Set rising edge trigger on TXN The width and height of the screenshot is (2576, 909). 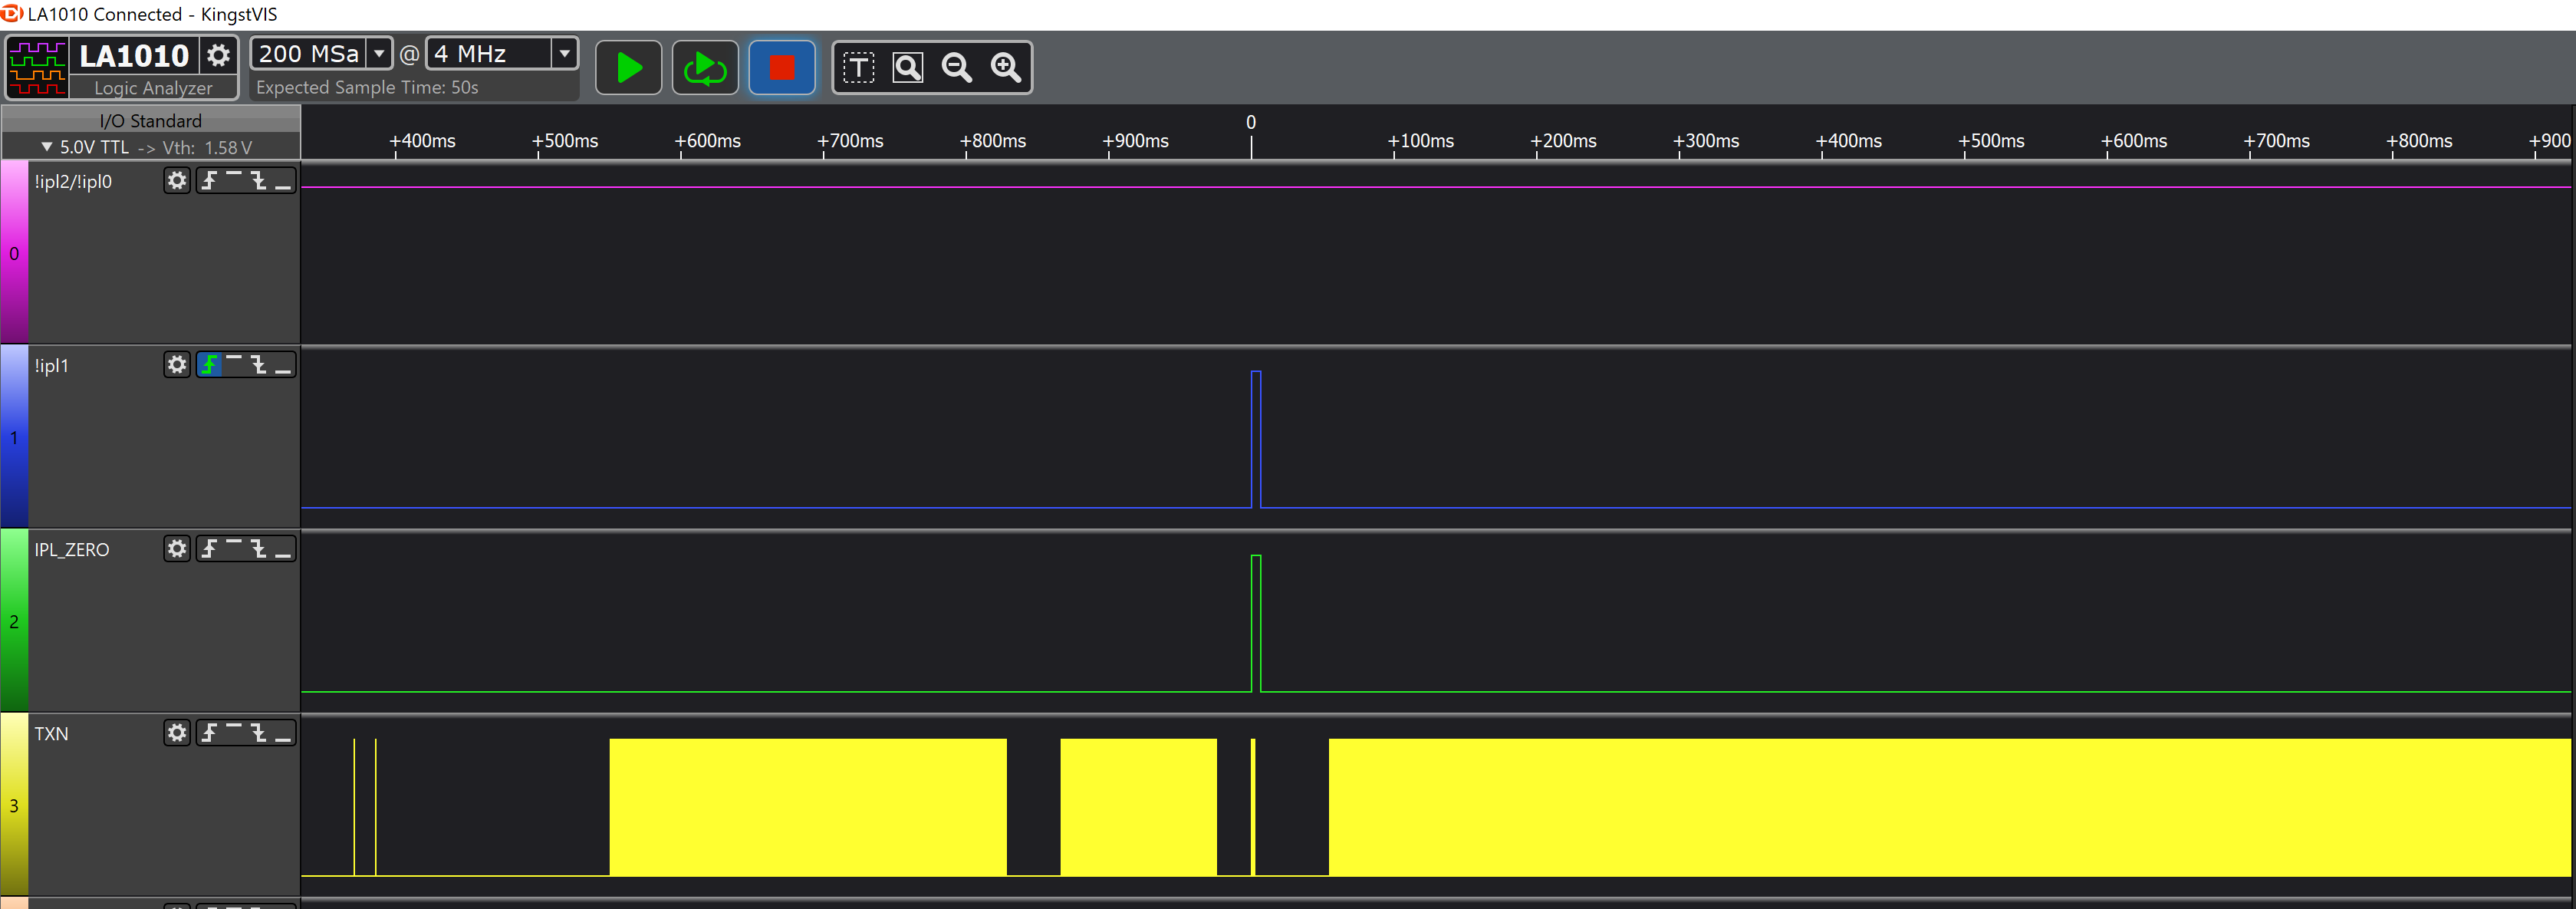[209, 733]
